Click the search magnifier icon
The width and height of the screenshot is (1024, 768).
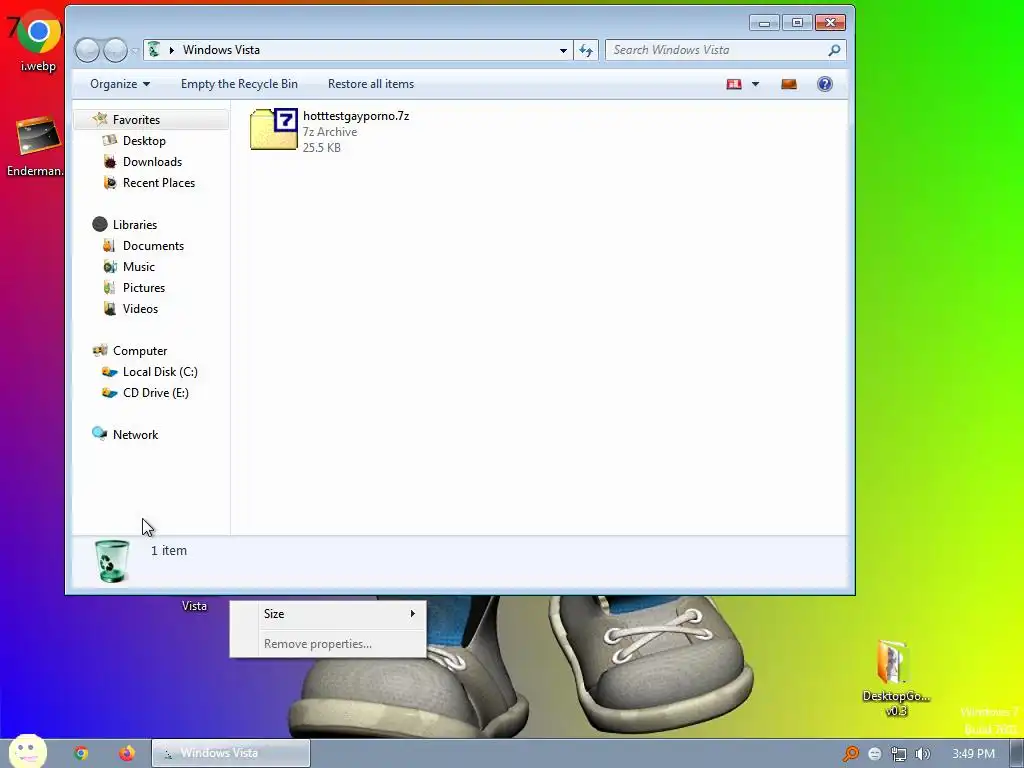pyautogui.click(x=834, y=50)
